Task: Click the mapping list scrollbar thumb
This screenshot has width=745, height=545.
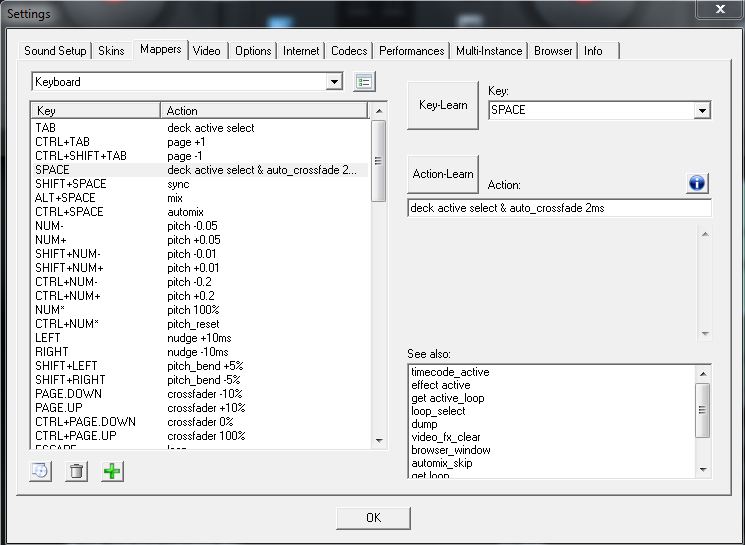Action: (378, 161)
